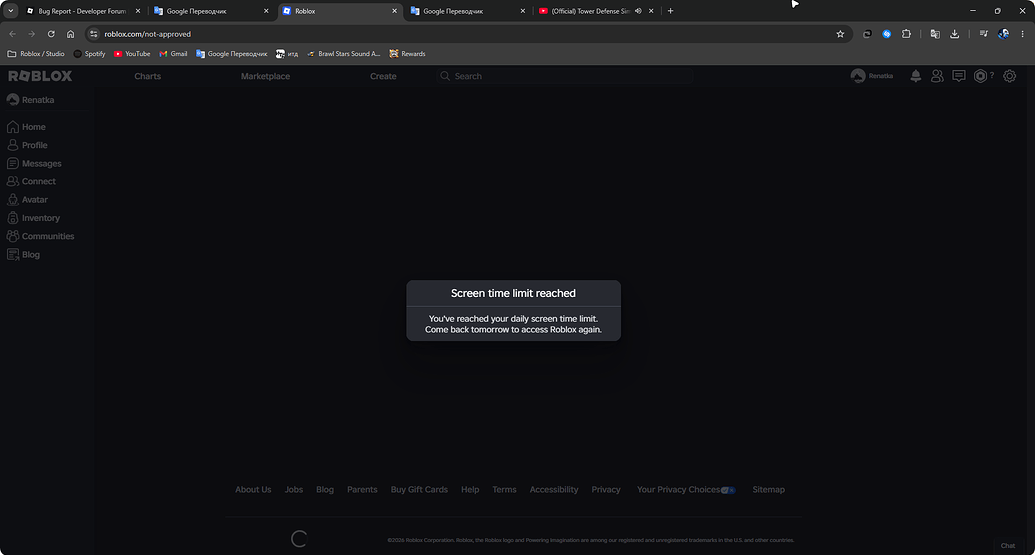Viewport: 1035px width, 555px height.
Task: Open the Chrome profile avatar
Action: click(1003, 34)
